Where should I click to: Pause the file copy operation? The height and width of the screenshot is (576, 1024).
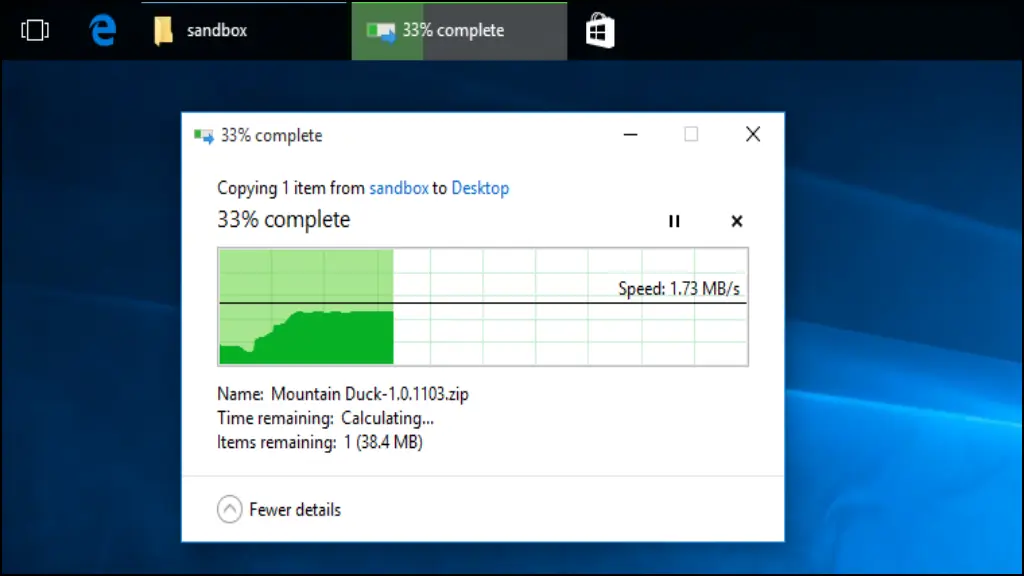[674, 221]
